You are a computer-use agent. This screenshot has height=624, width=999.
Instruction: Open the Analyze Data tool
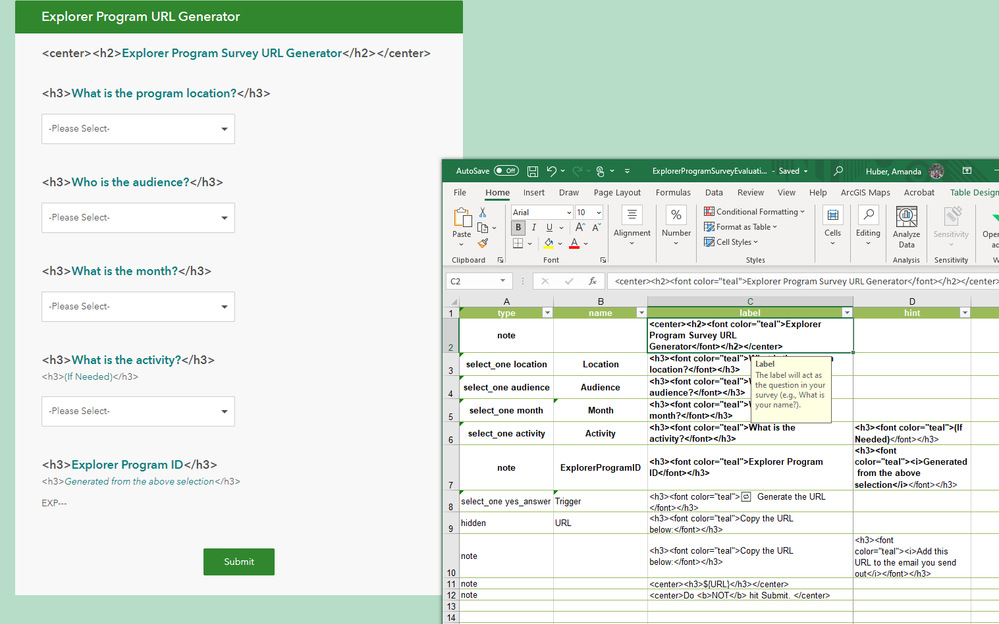(x=906, y=227)
